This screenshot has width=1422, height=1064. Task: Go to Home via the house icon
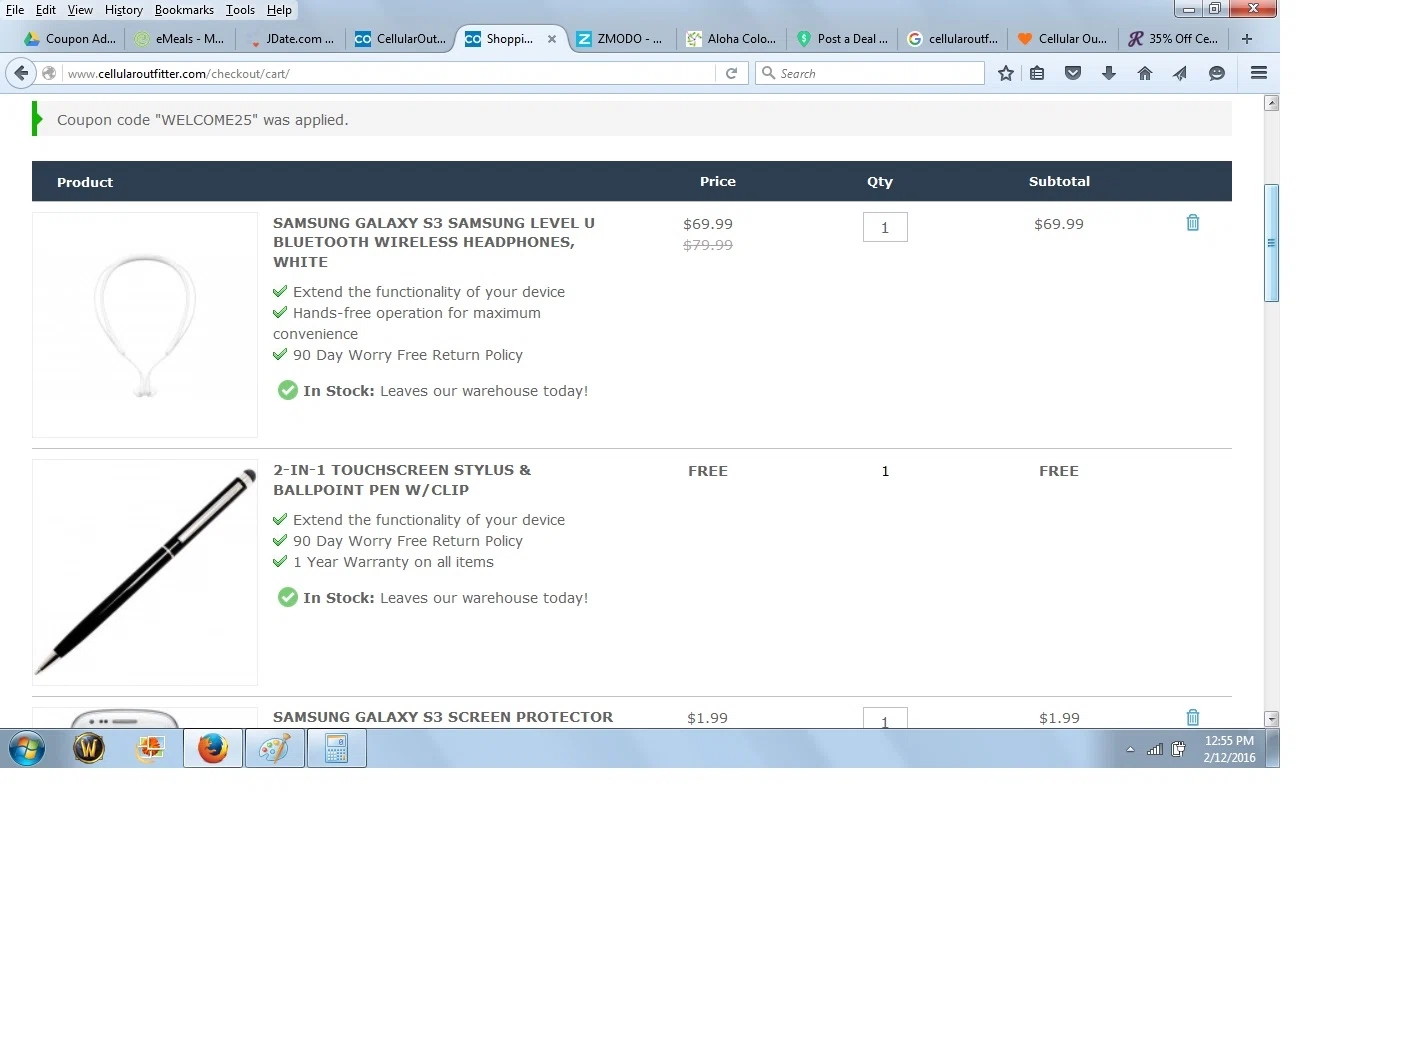(x=1145, y=73)
